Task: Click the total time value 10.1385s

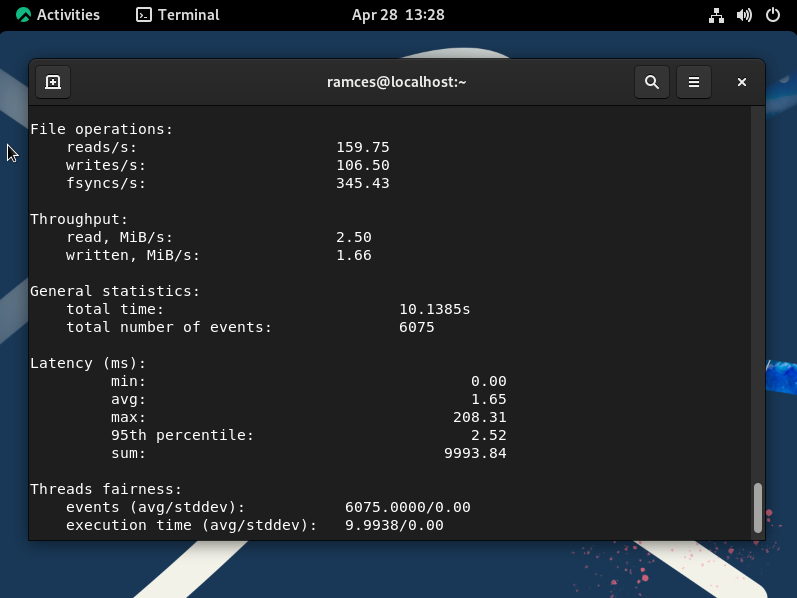Action: pos(435,309)
